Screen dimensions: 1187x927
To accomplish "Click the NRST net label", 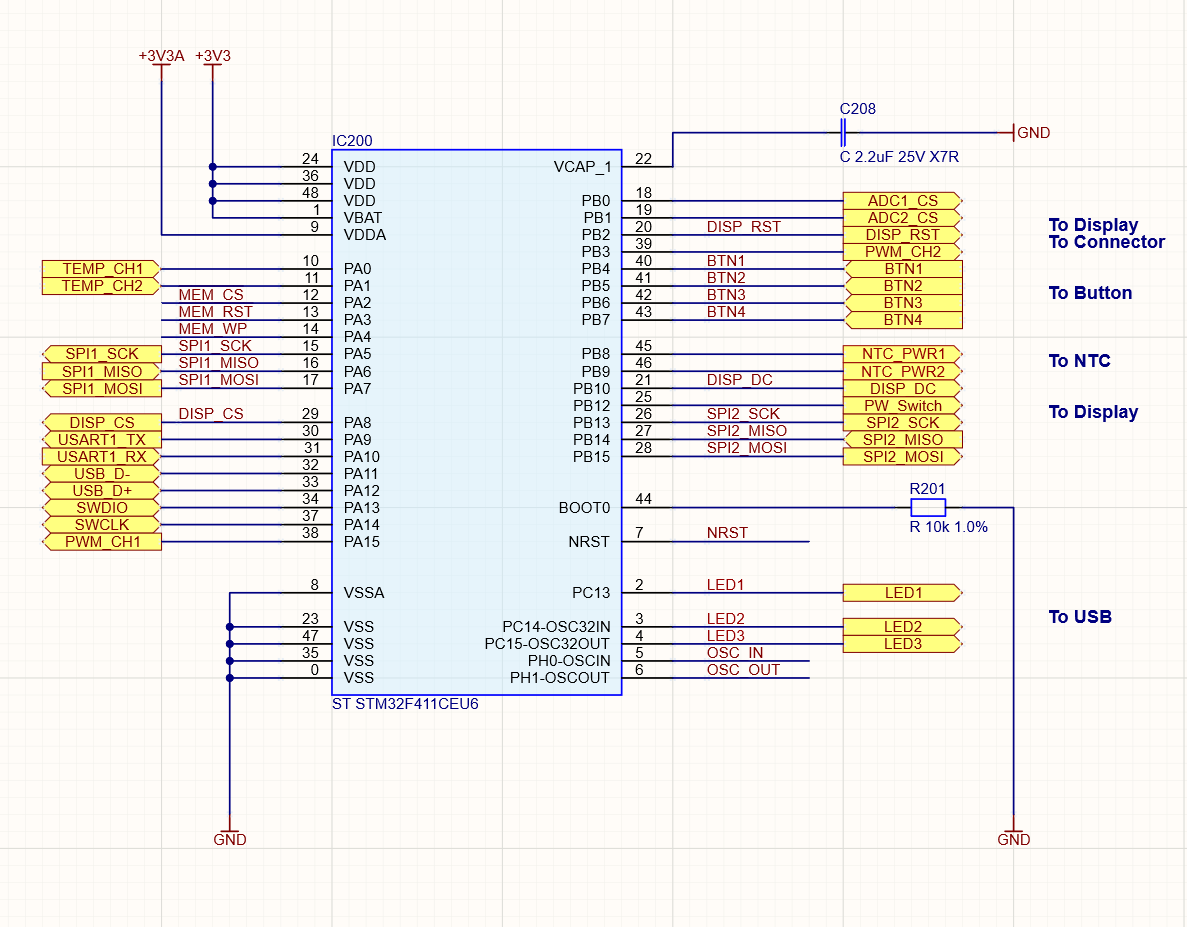I will click(727, 533).
